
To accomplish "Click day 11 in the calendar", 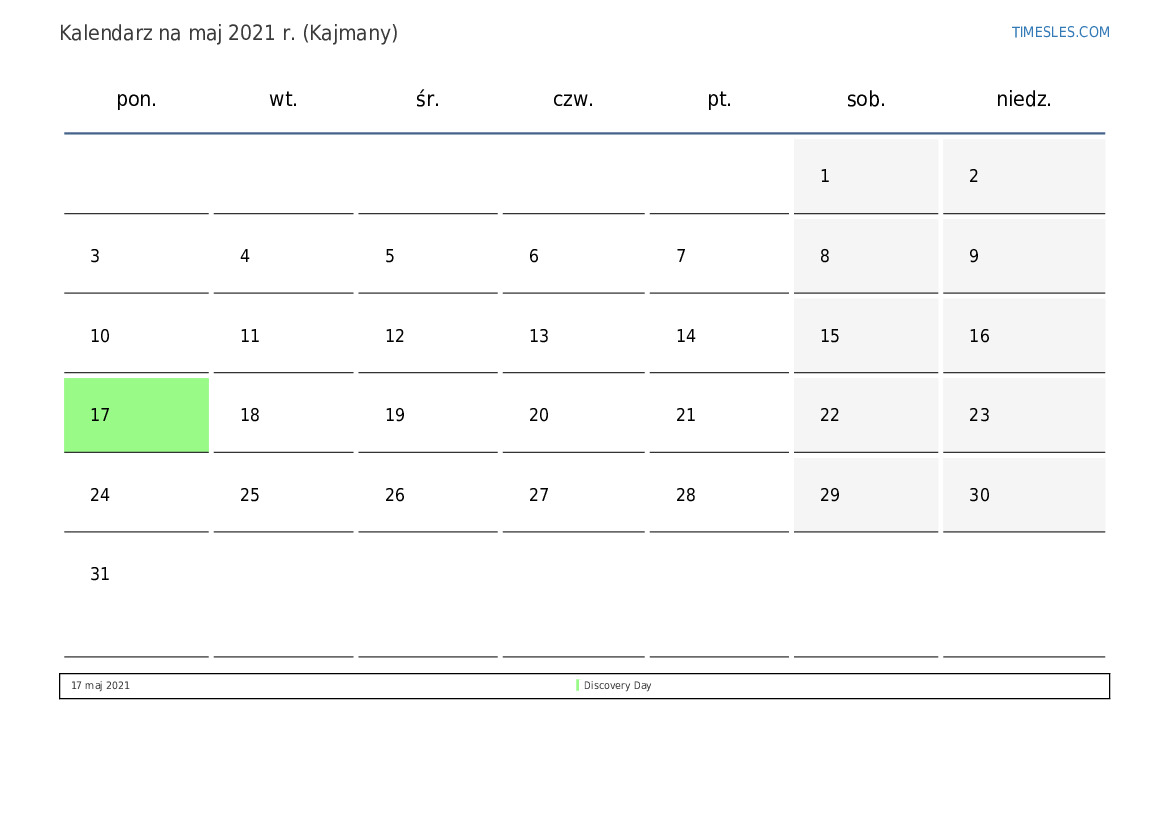I will click(283, 336).
